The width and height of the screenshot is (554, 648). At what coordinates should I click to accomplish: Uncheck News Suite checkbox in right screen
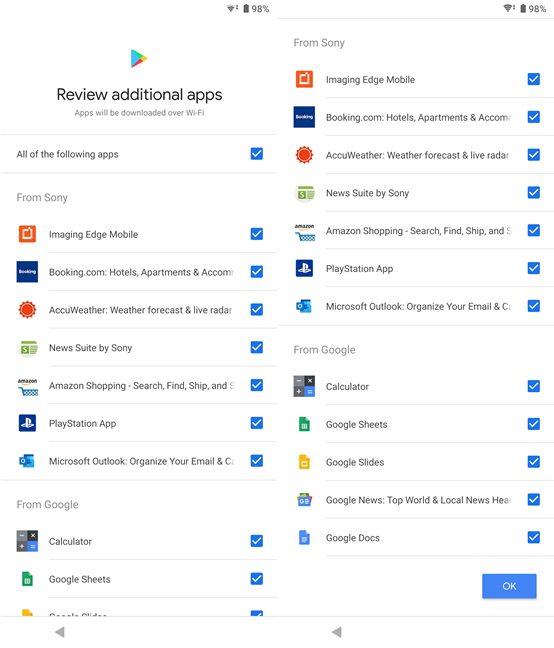(534, 193)
